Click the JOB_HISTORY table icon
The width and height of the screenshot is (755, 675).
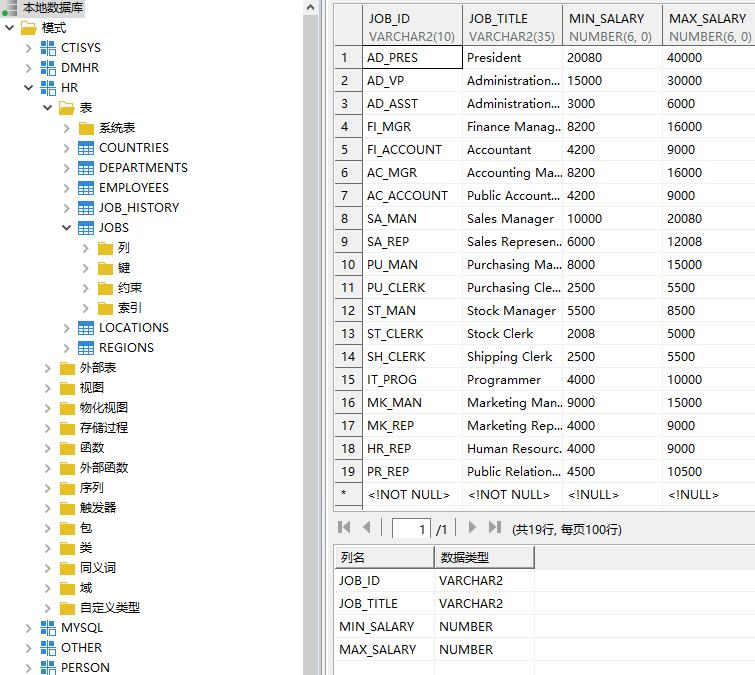point(86,208)
